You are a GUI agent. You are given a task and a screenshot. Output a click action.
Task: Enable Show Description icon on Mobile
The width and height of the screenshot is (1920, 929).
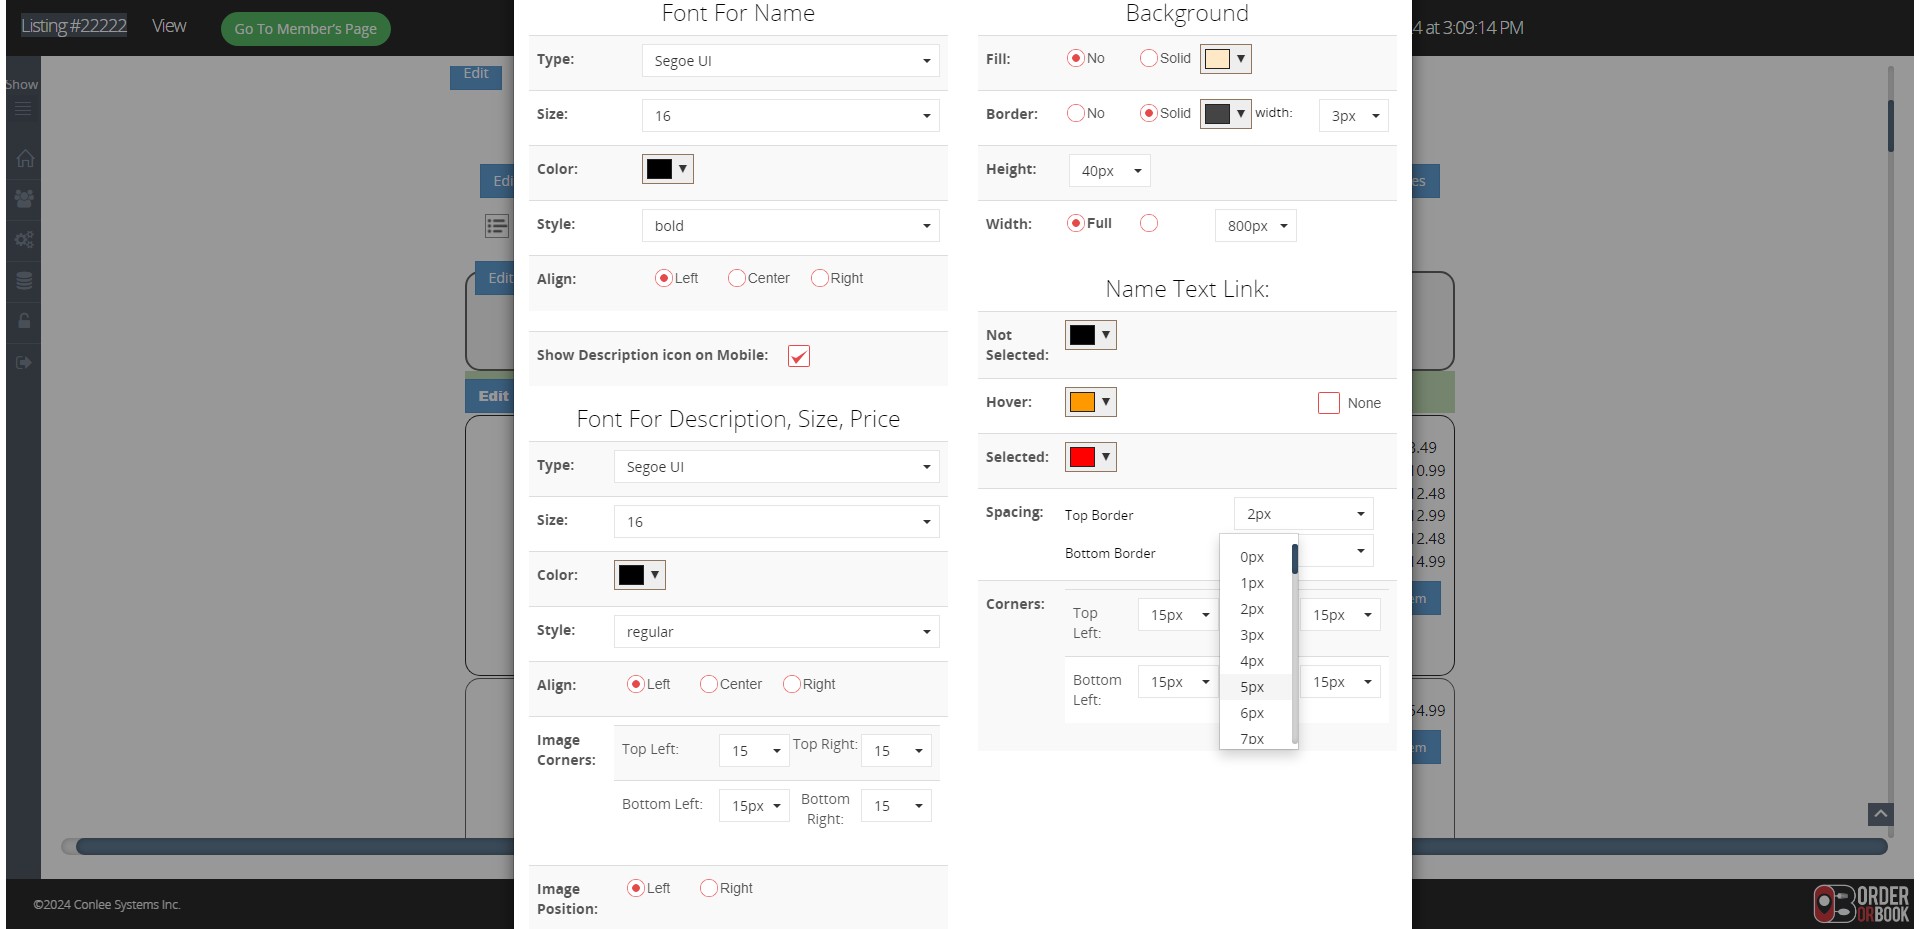pos(798,356)
